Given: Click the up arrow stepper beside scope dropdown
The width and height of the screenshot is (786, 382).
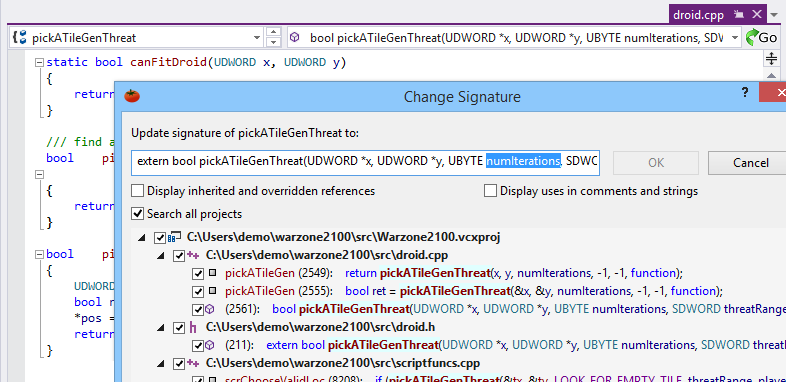Looking at the screenshot, I should [x=273, y=33].
